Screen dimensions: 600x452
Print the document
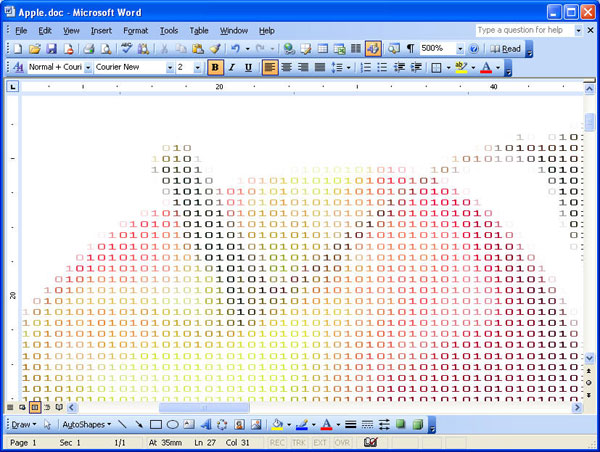89,49
